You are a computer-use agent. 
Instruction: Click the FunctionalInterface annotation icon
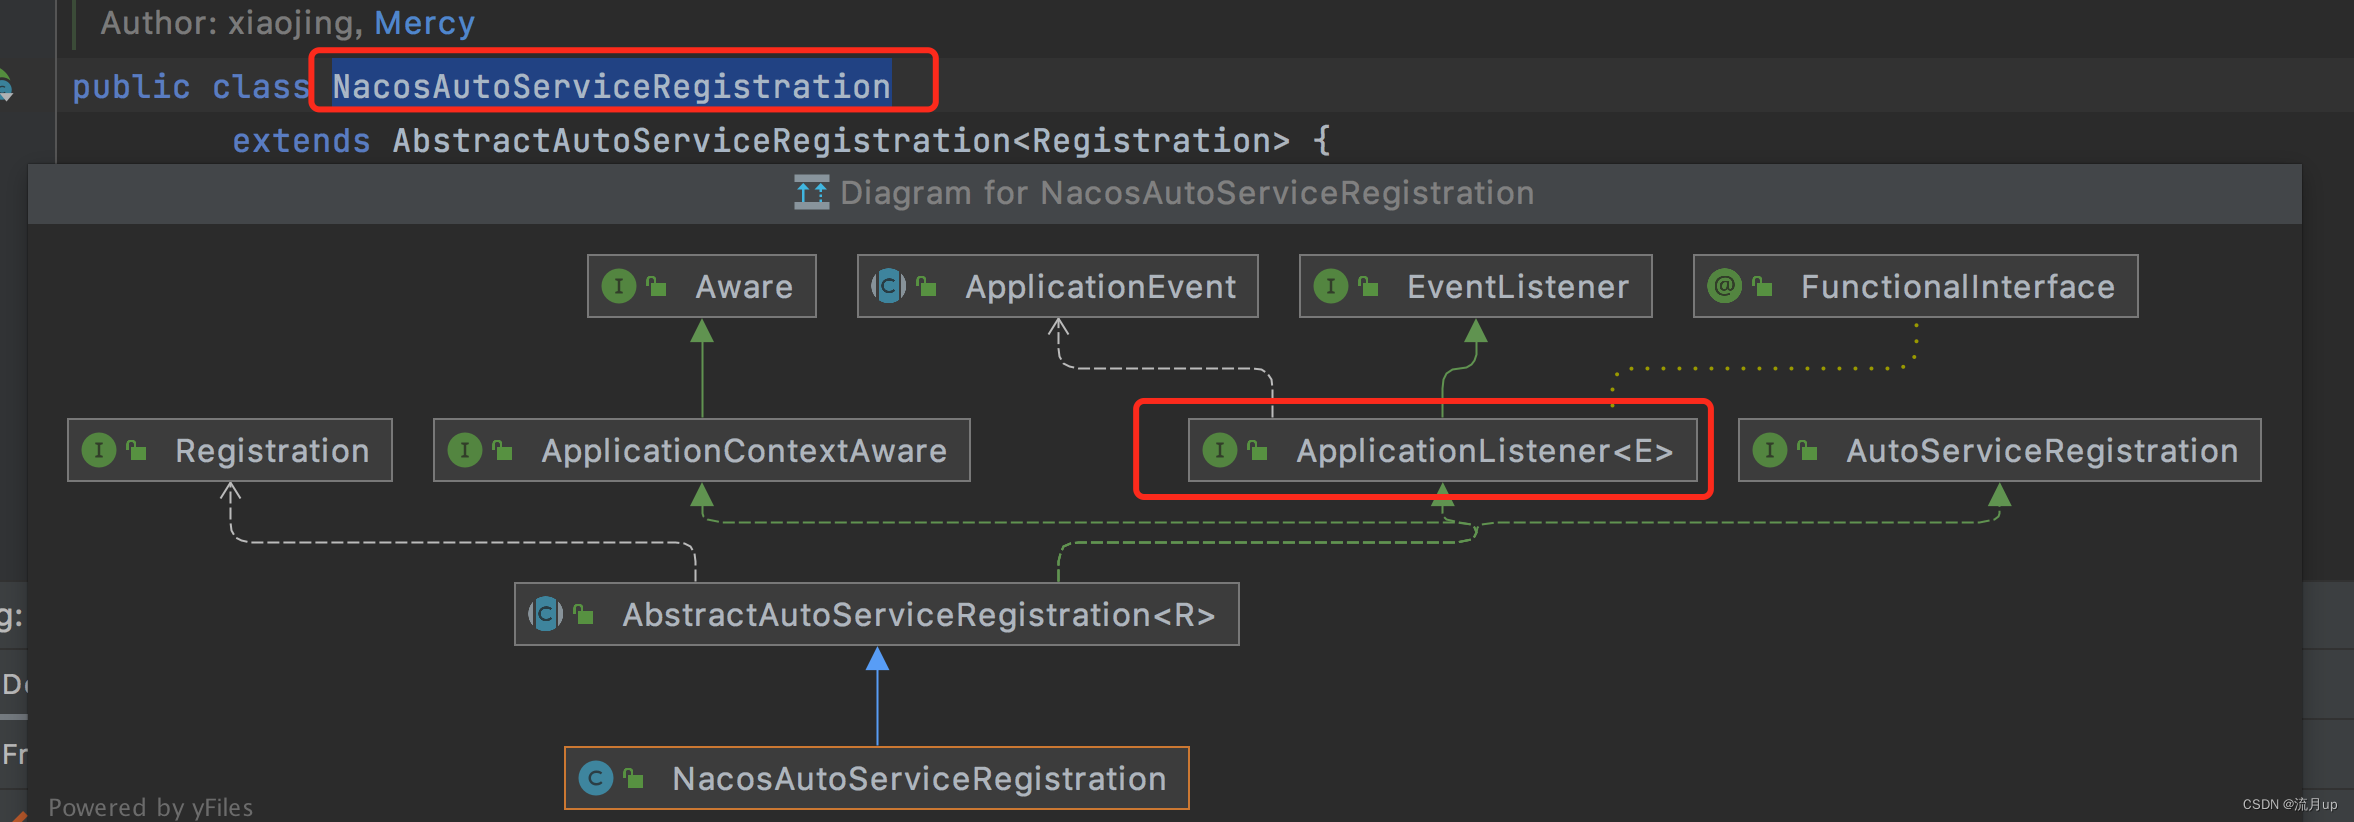(x=1724, y=287)
